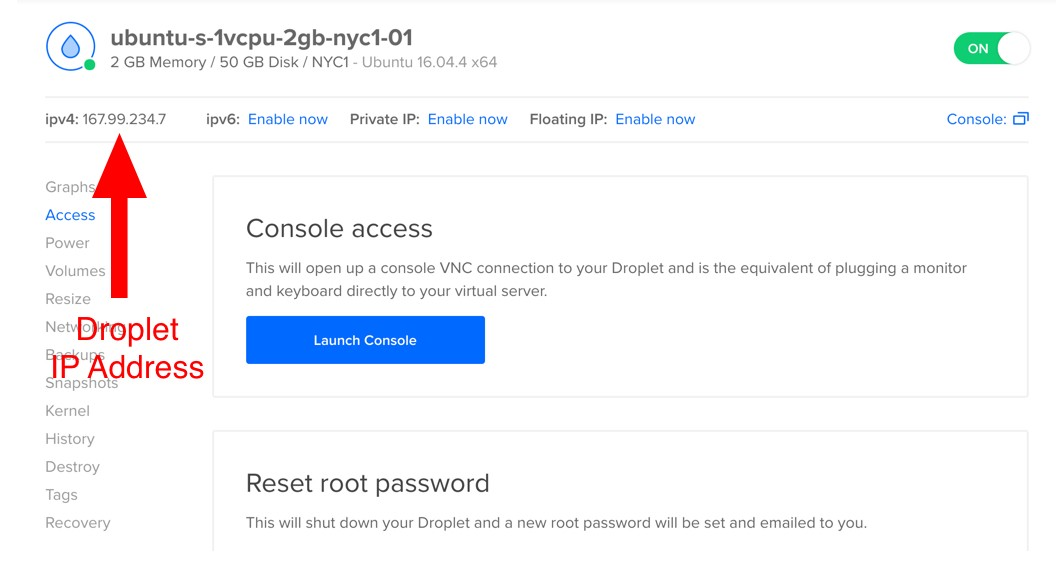Enable Floating IP now

click(655, 119)
